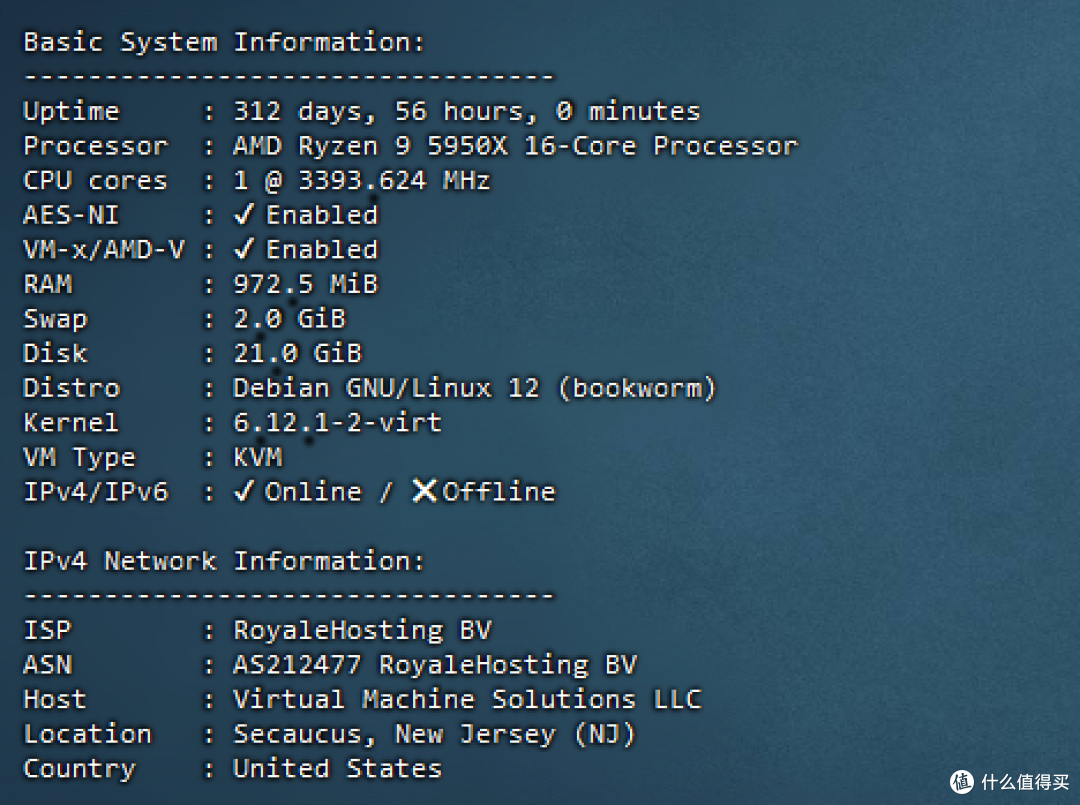The height and width of the screenshot is (805, 1080).
Task: Select the ASN value 'AS212477 RoyaleHosting BV'
Action: point(435,665)
